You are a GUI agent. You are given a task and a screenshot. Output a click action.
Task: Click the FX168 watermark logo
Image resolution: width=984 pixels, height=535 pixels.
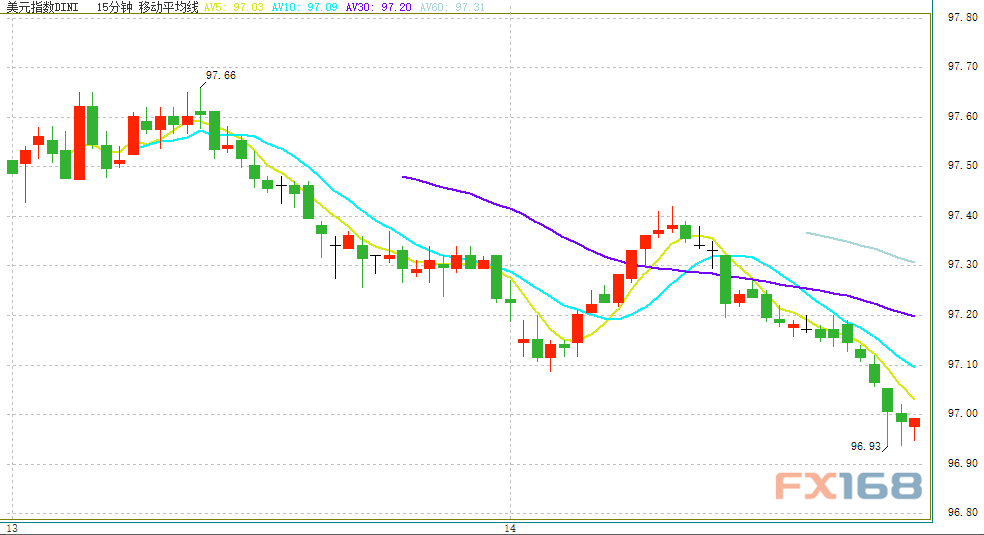[847, 487]
